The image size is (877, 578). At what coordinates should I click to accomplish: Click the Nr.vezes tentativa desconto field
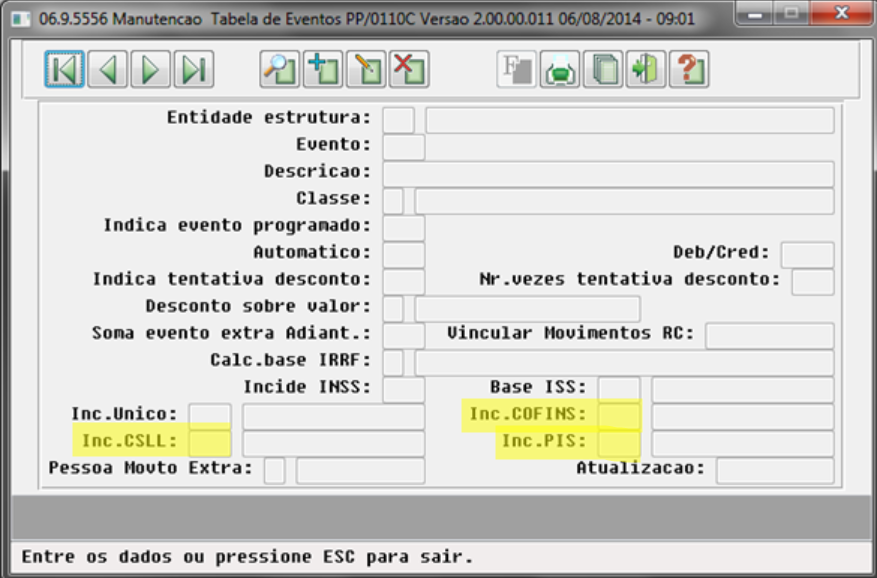tap(813, 282)
